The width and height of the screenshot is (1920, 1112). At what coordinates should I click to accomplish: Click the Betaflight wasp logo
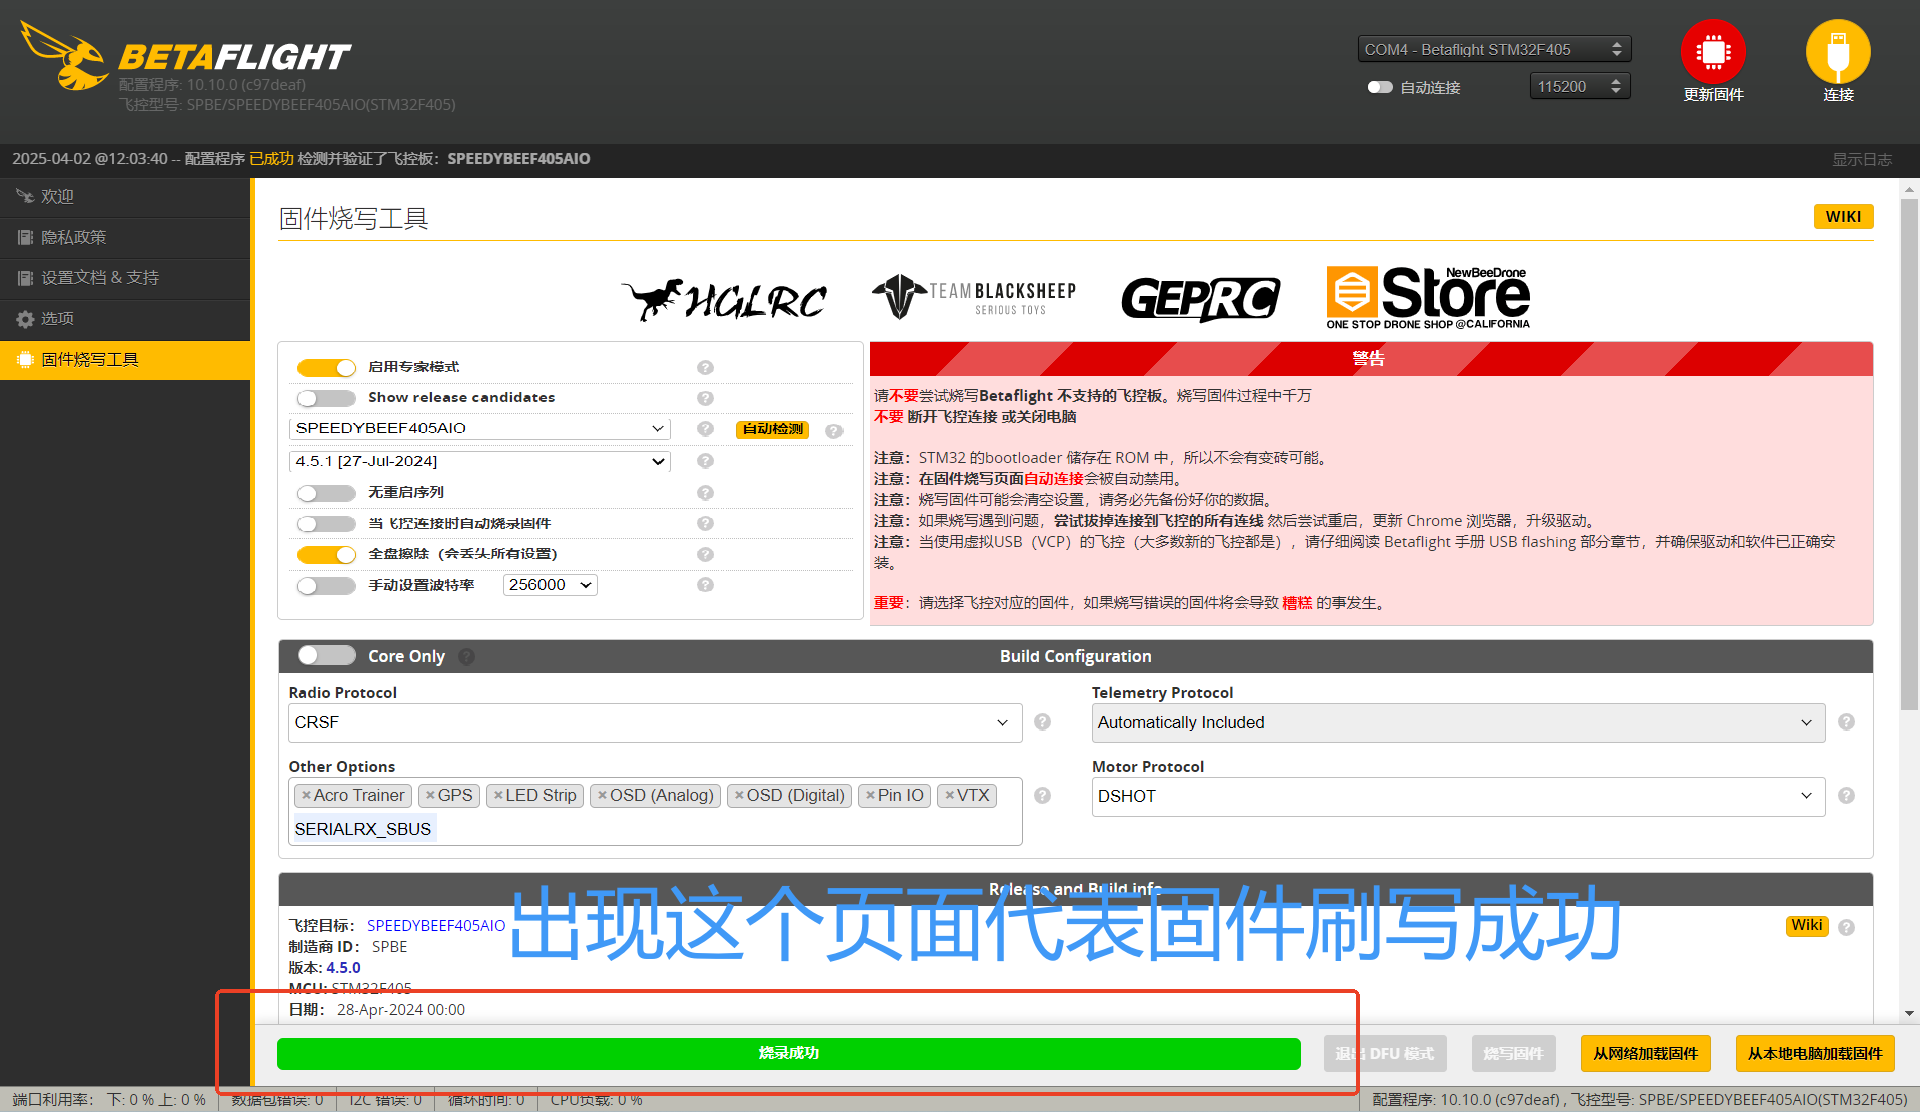point(64,56)
